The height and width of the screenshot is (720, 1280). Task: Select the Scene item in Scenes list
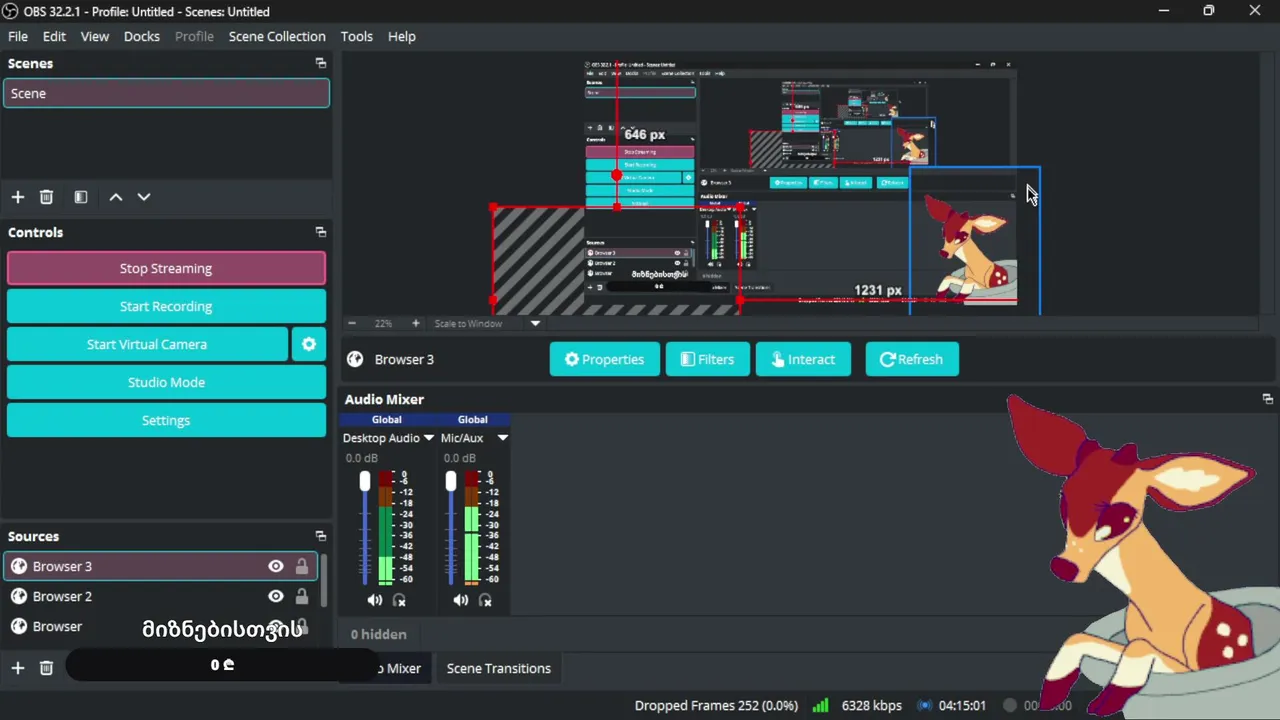click(166, 93)
